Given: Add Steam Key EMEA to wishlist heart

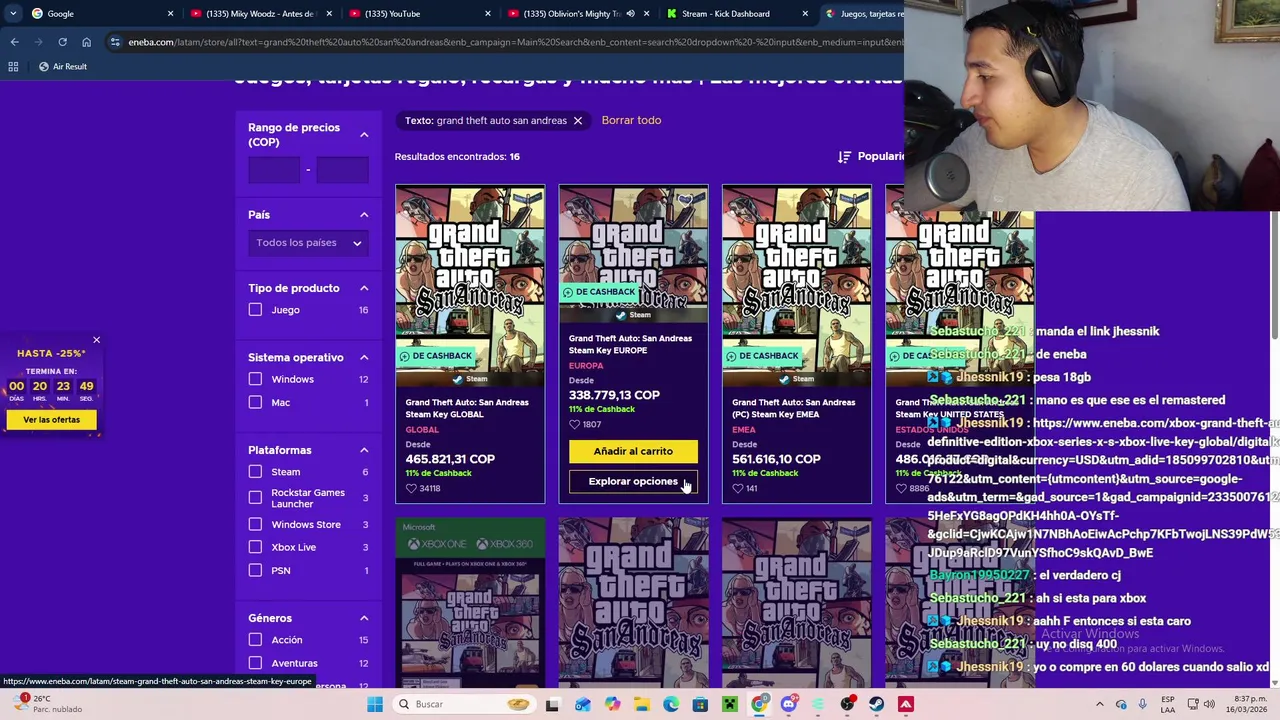Looking at the screenshot, I should tap(738, 488).
